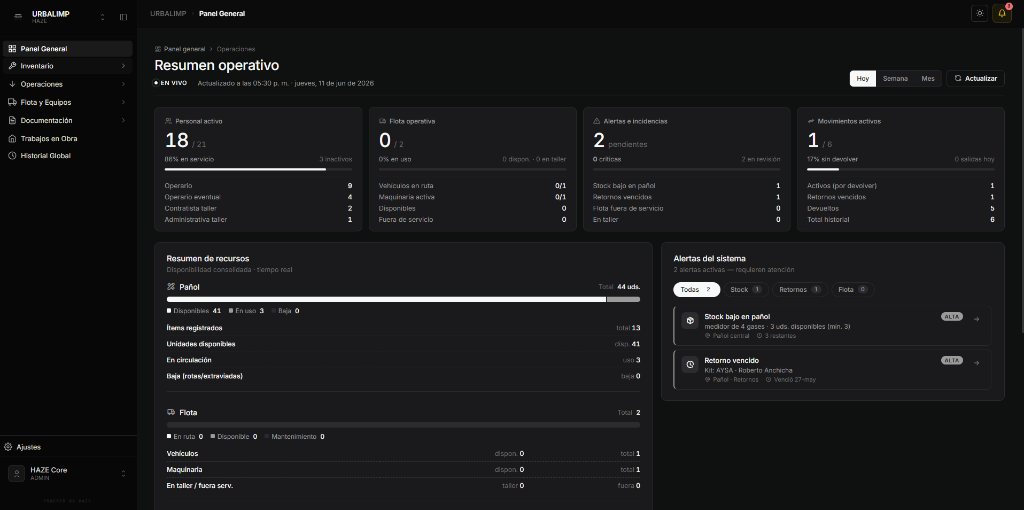Image resolution: width=1024 pixels, height=510 pixels.
Task: Click the Retorno vencido clock icon
Action: [x=690, y=364]
